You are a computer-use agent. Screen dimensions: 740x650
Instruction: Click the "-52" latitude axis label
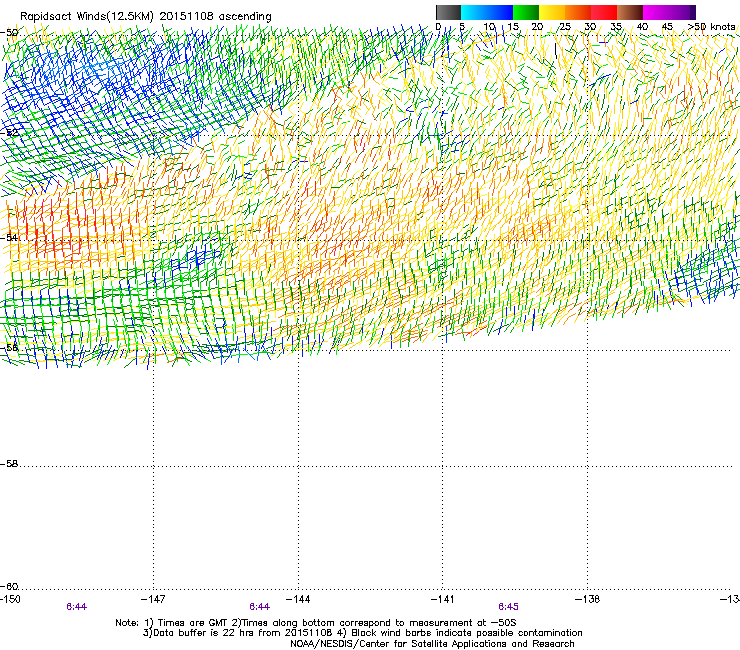pos(9,133)
